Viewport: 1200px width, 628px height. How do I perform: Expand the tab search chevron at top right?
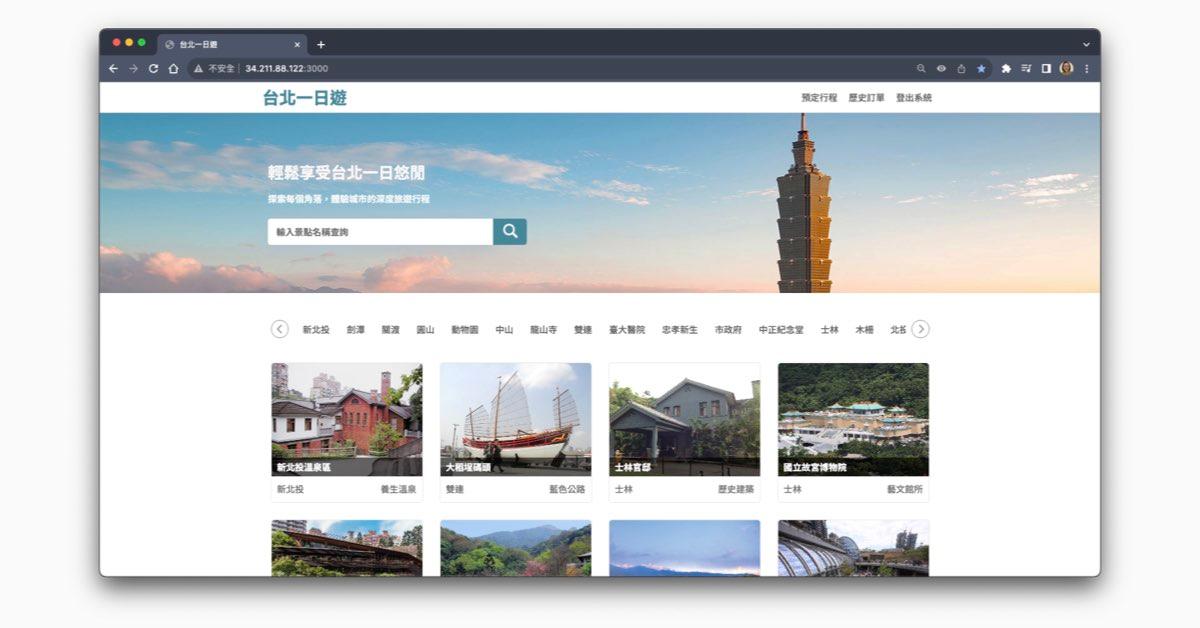pyautogui.click(x=1086, y=45)
